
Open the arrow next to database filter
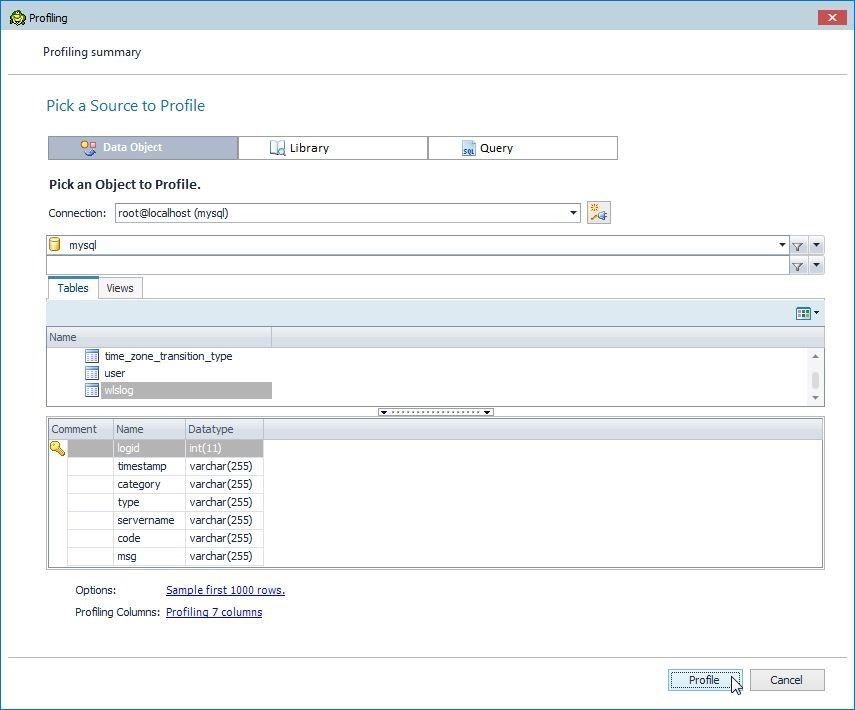(816, 245)
